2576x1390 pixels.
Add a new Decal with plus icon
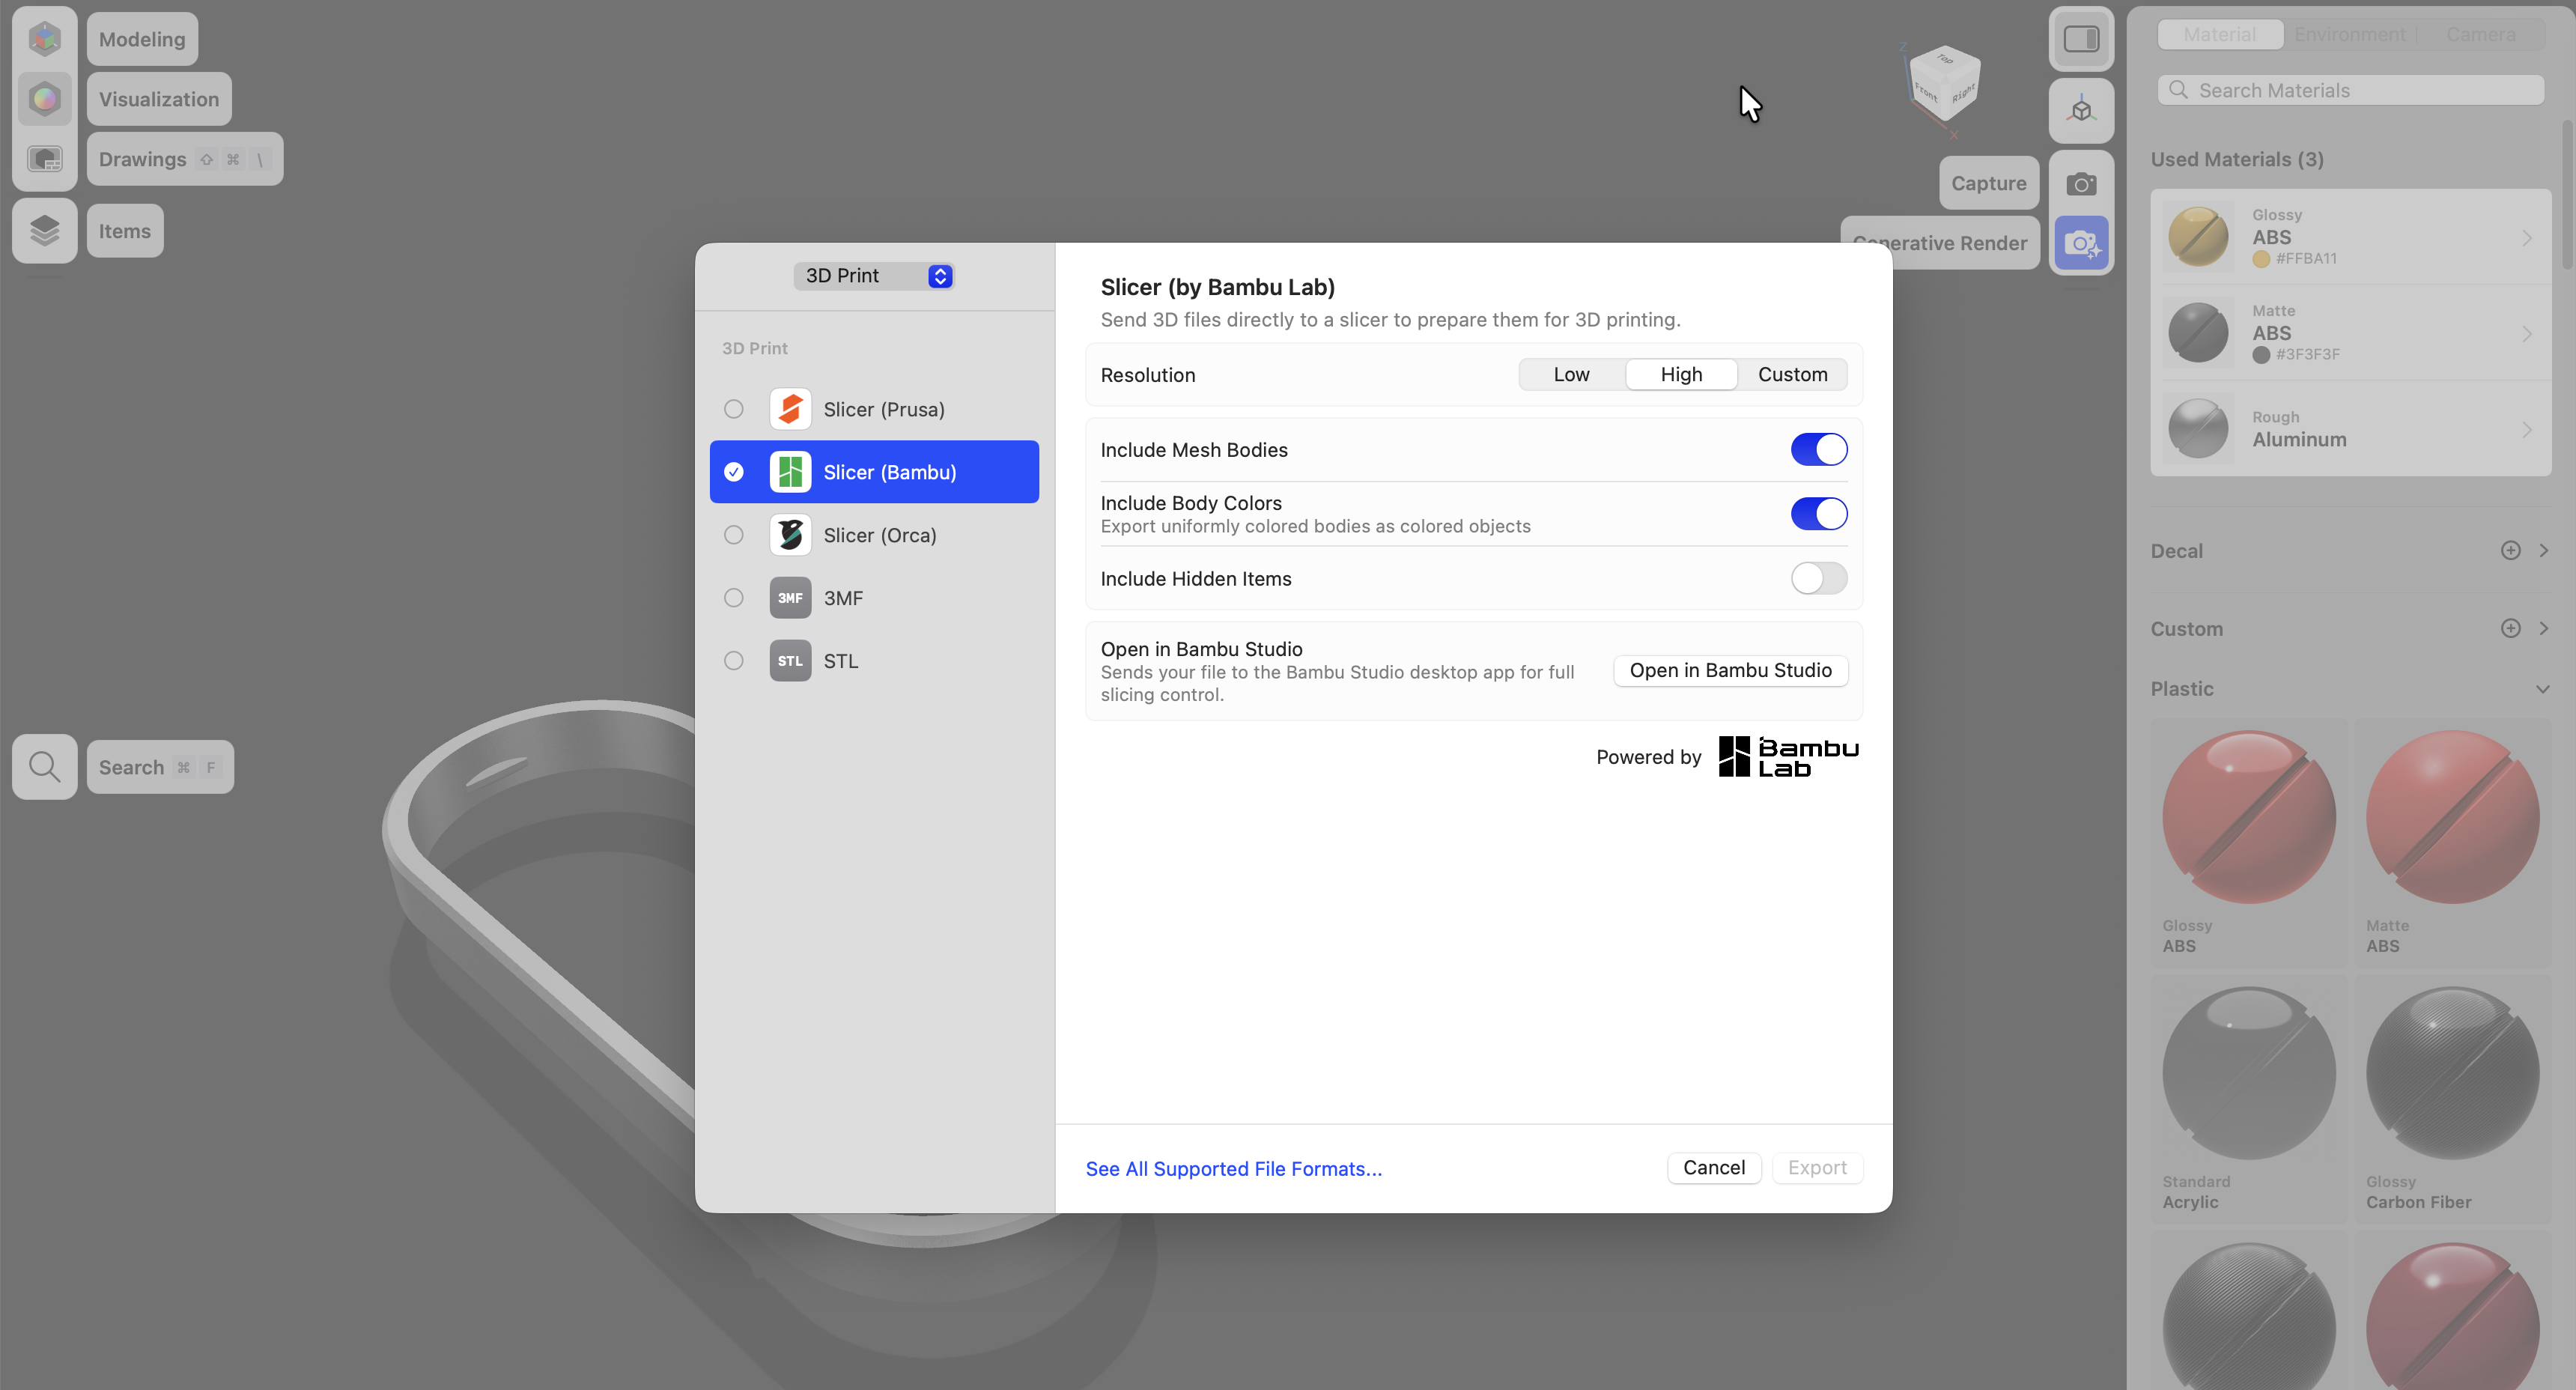[x=2510, y=551]
